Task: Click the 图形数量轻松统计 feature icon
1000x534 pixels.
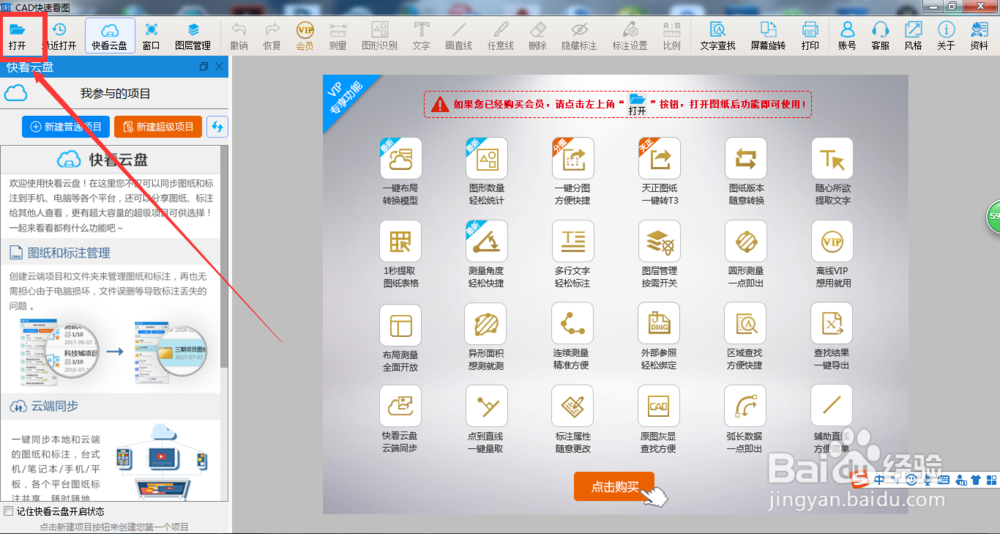Action: (487, 158)
